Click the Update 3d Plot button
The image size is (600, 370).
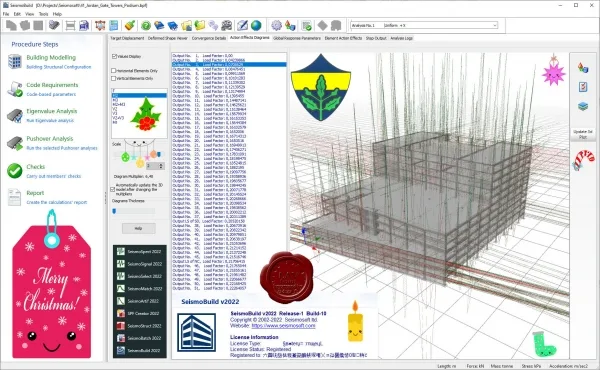(582, 134)
